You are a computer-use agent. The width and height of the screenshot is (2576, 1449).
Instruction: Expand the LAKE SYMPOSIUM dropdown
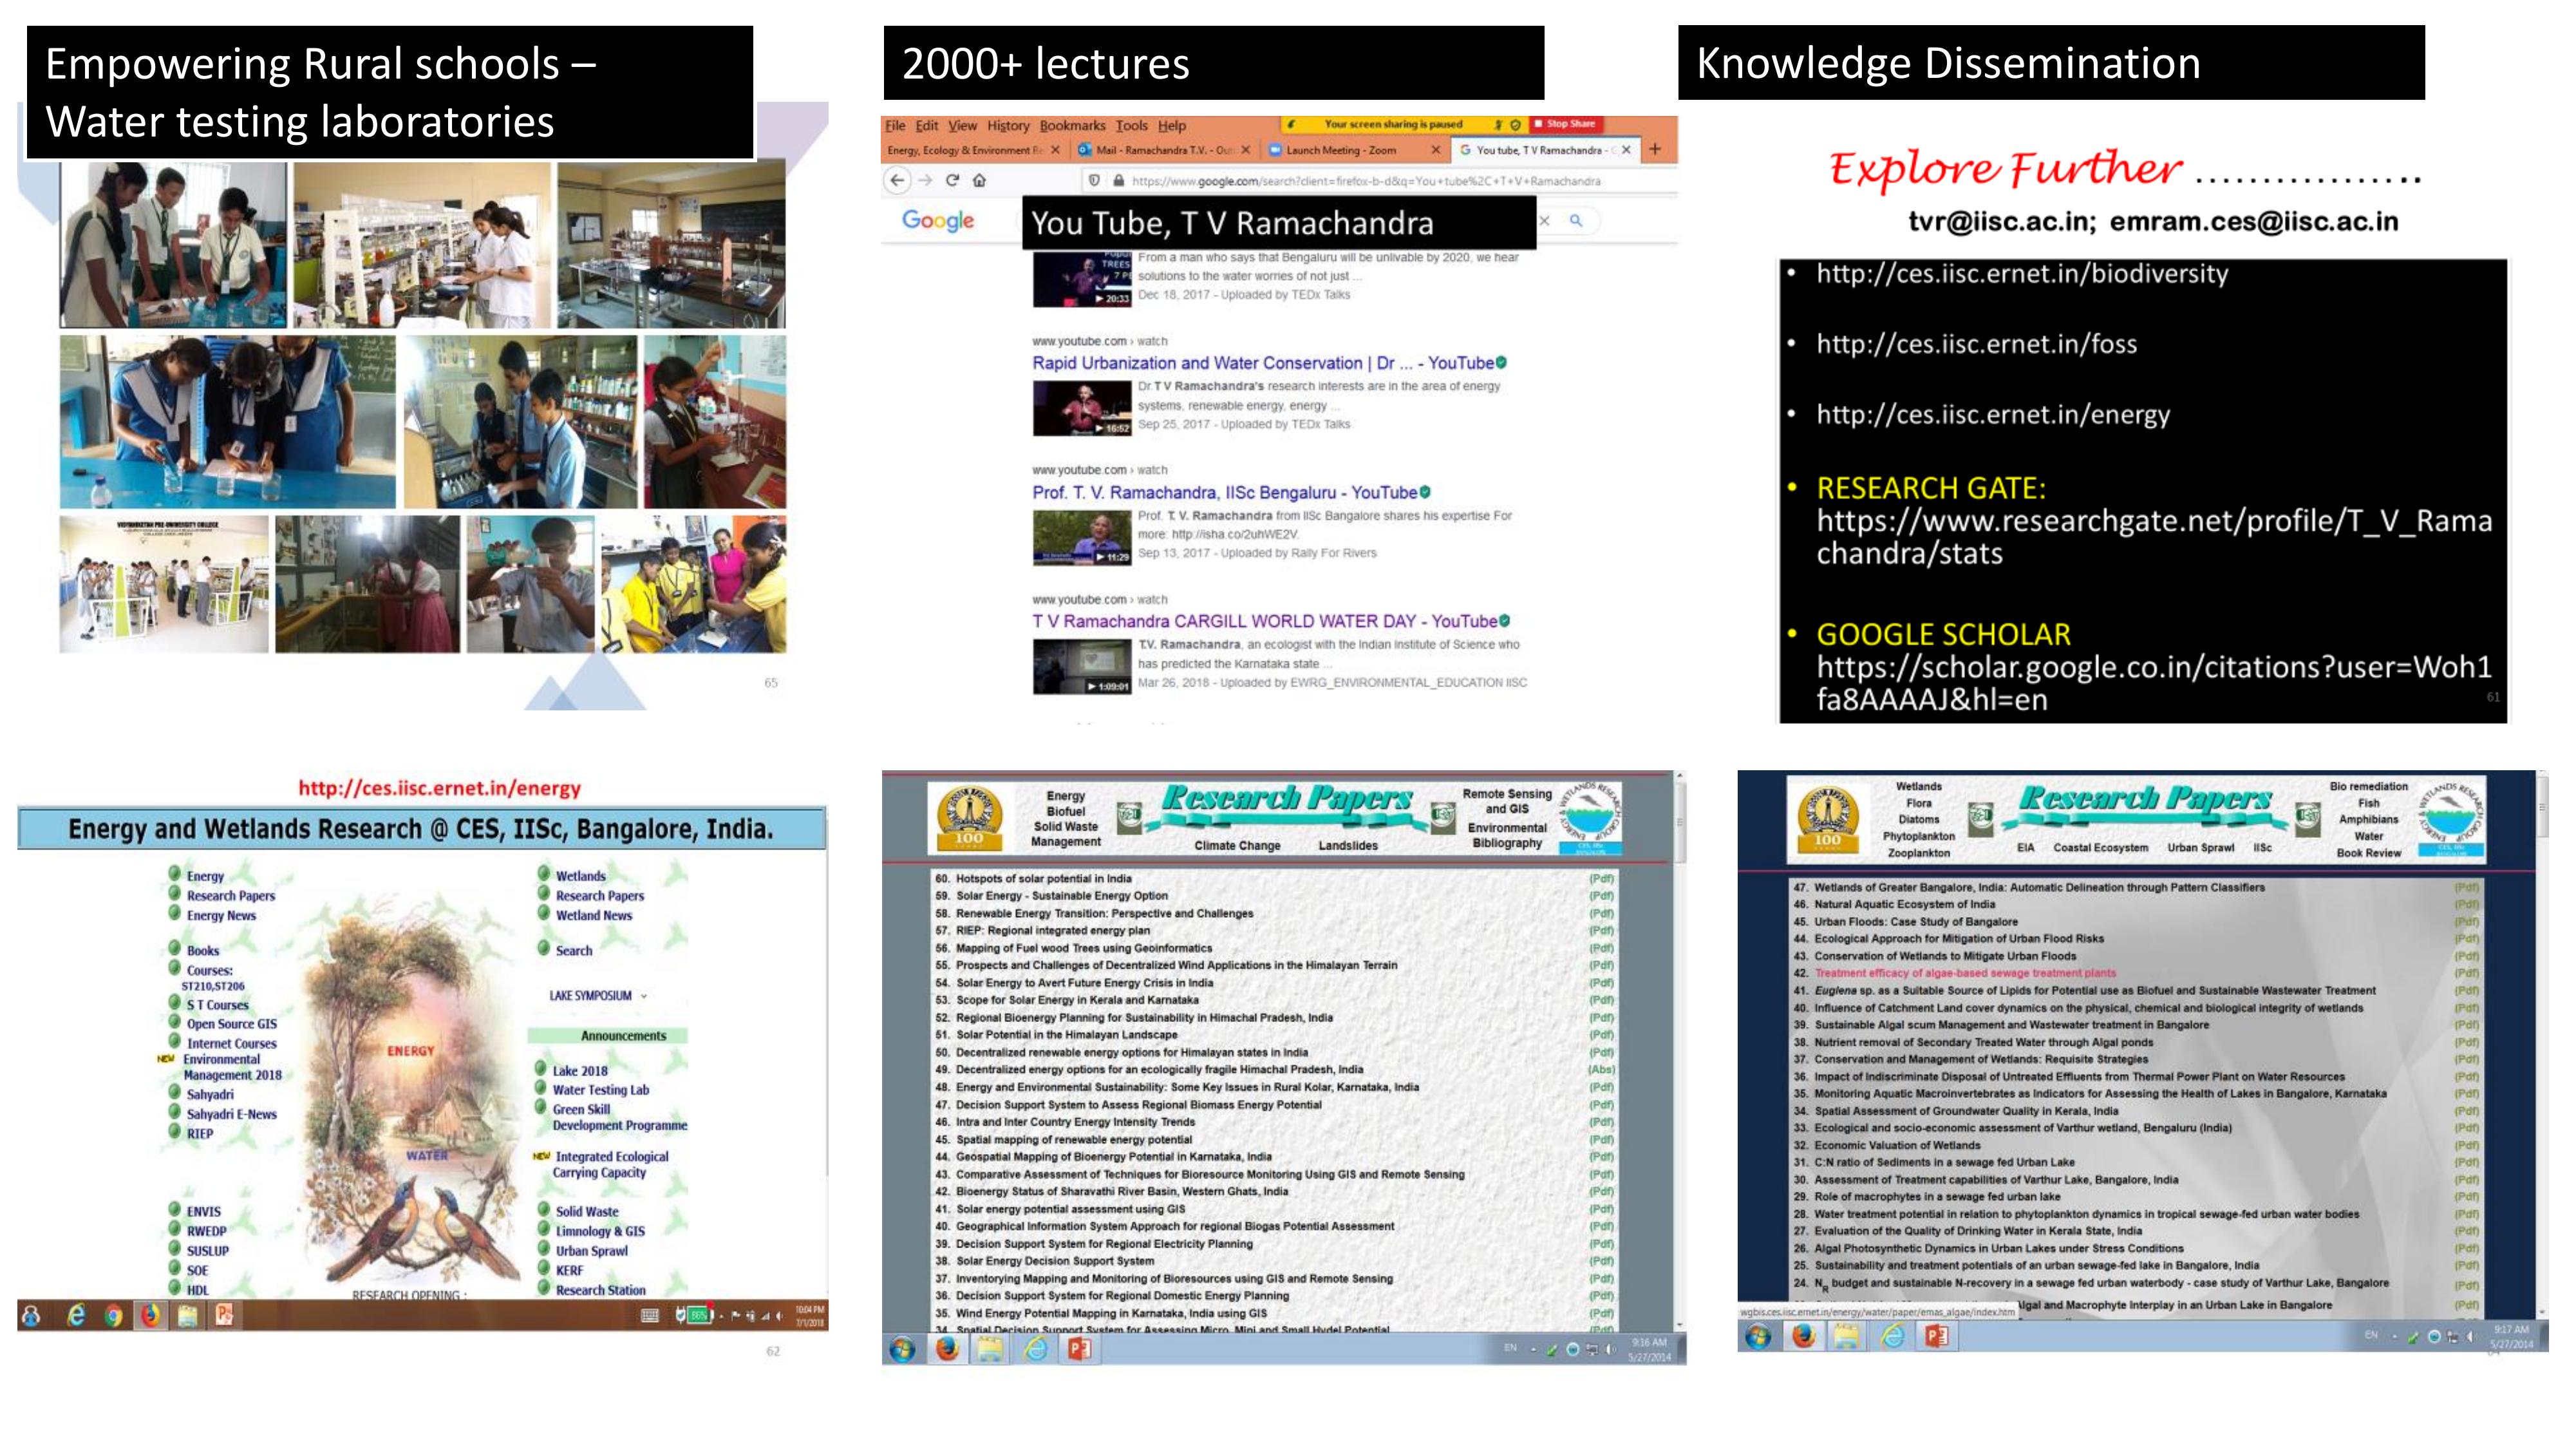(x=643, y=996)
